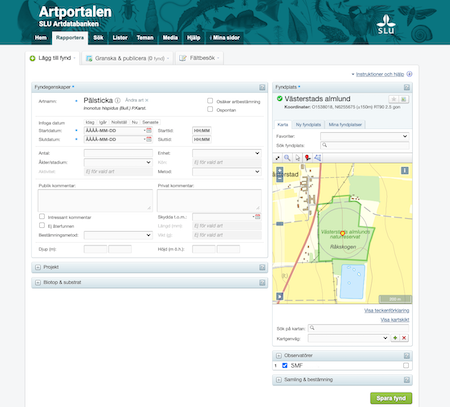
Task: Click the info icon next to Pälsticka
Action: coord(118,100)
